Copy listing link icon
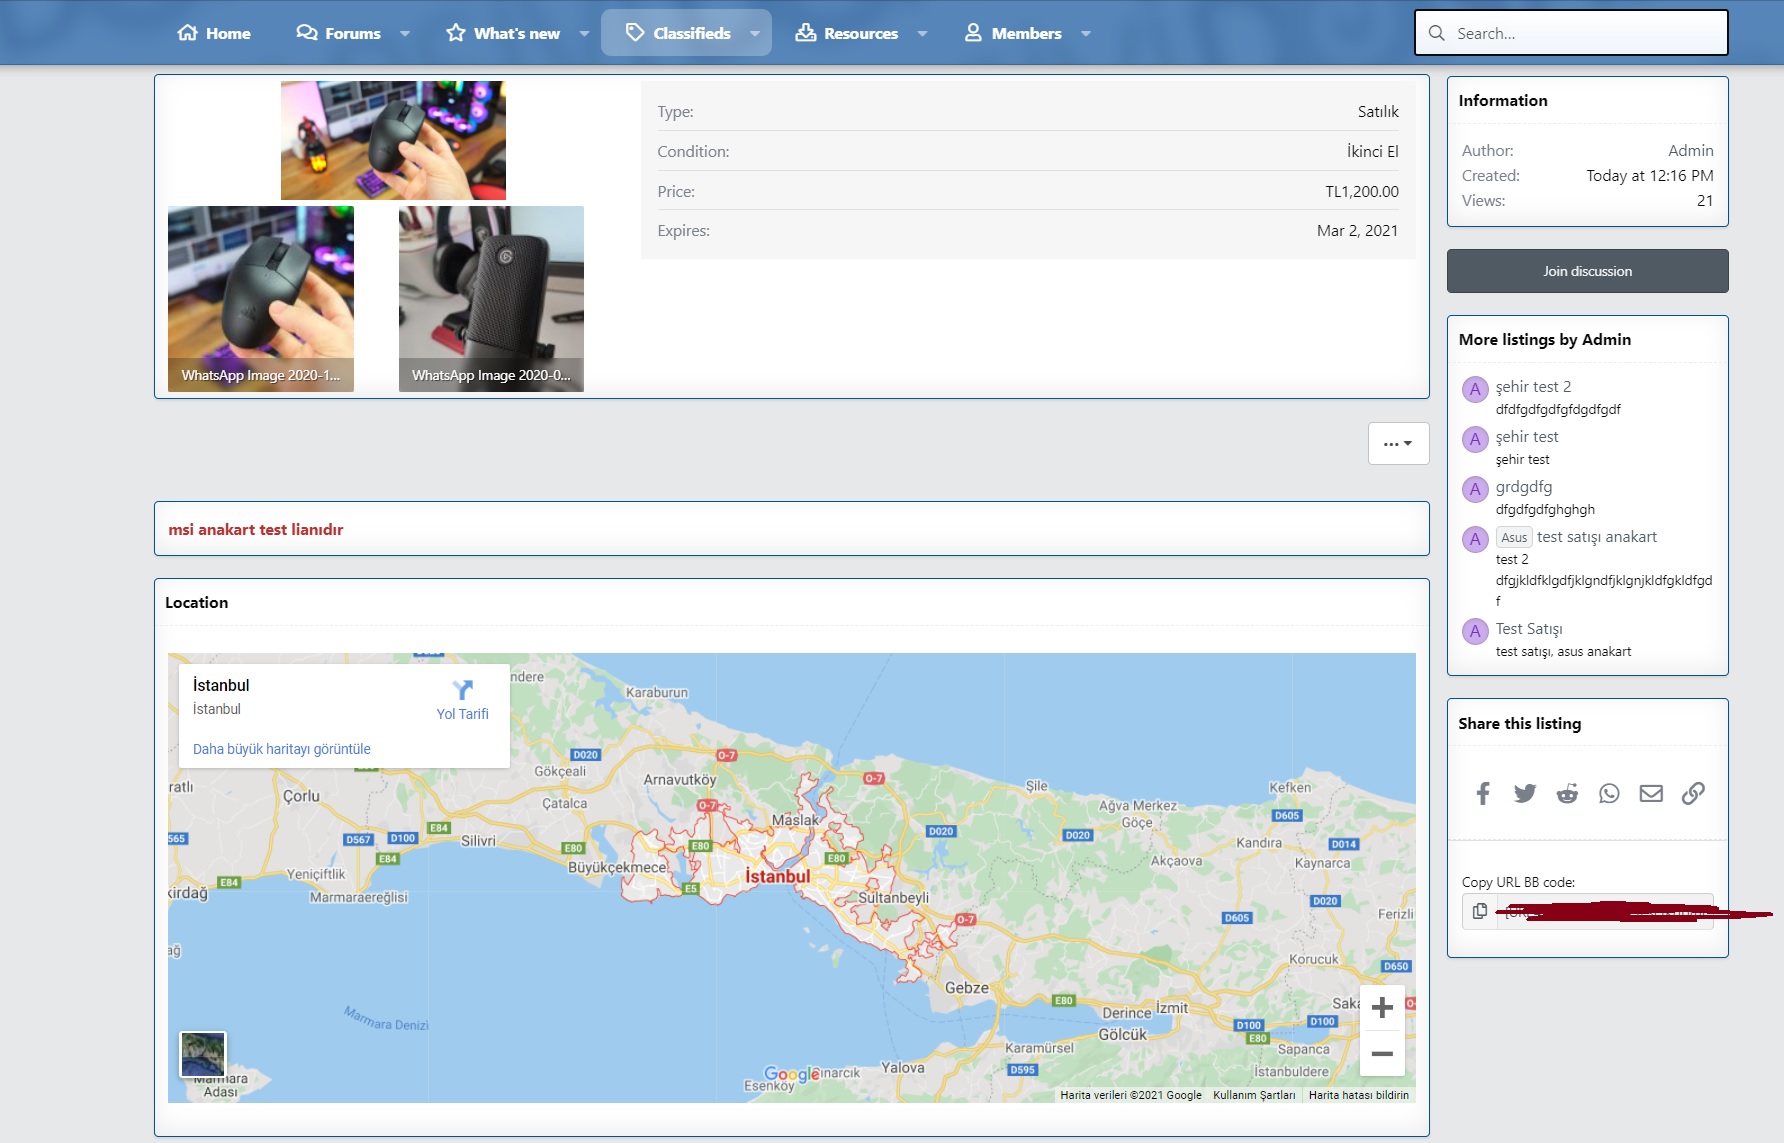This screenshot has height=1143, width=1784. click(x=1693, y=793)
